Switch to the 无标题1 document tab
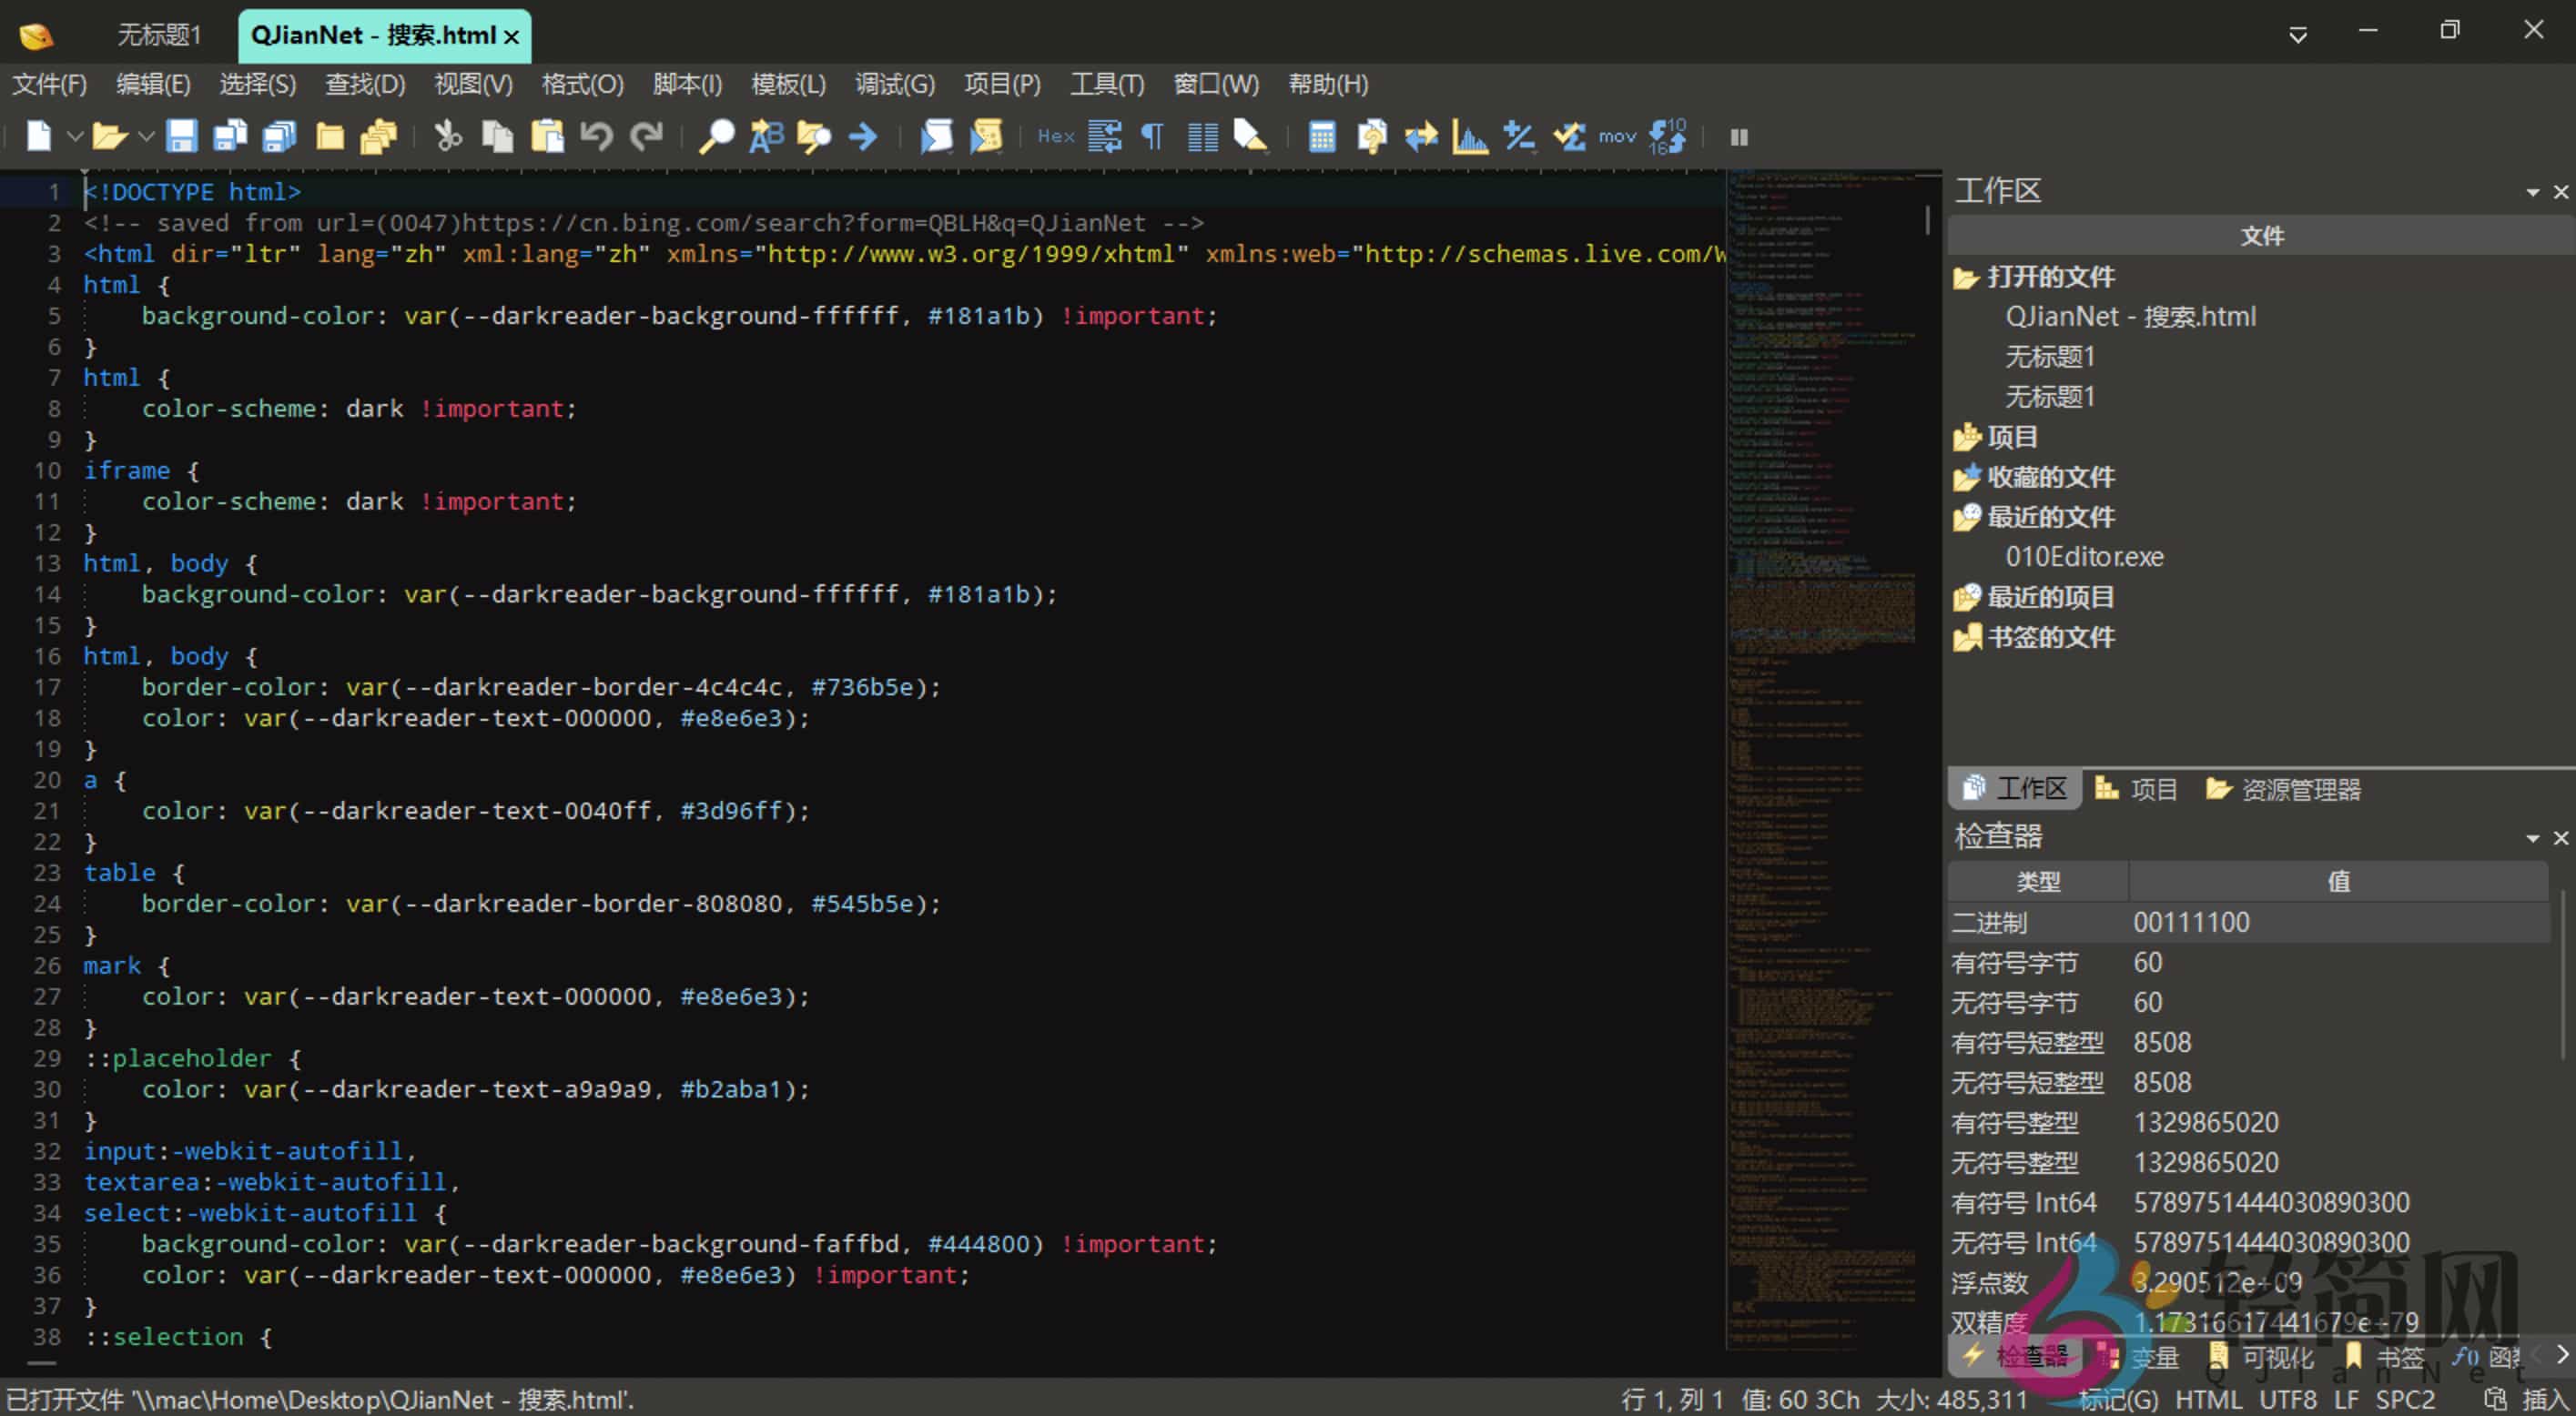 coord(160,36)
